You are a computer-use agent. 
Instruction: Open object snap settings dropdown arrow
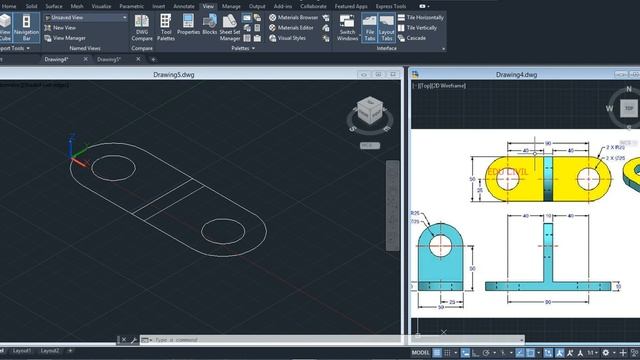[538, 353]
